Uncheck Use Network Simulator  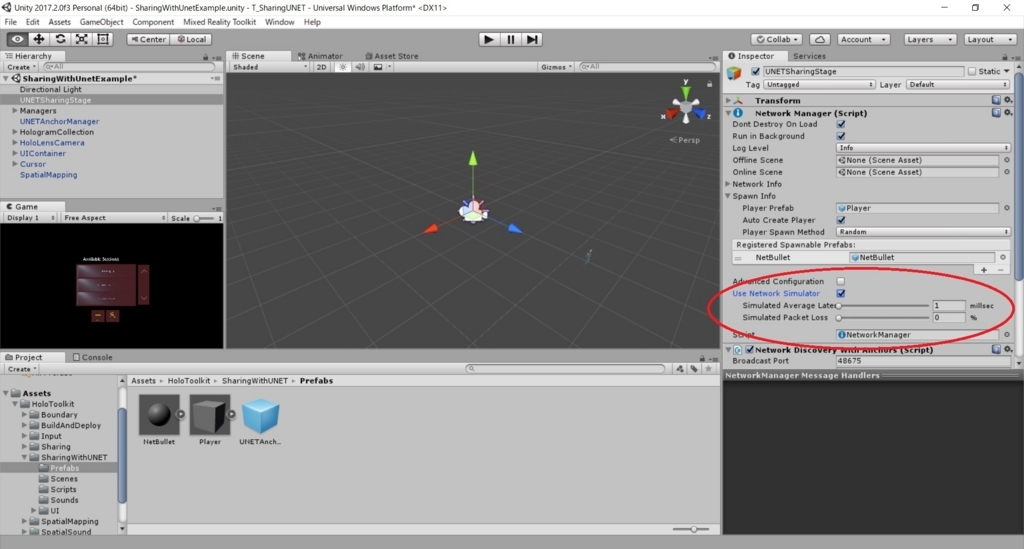click(x=841, y=293)
